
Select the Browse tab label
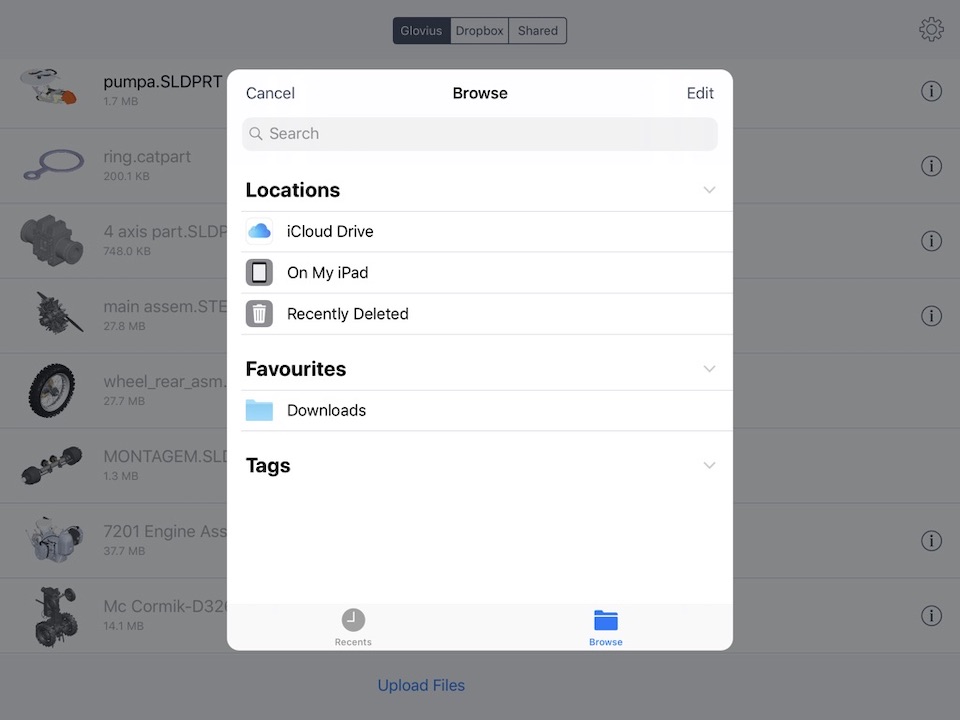coord(606,642)
